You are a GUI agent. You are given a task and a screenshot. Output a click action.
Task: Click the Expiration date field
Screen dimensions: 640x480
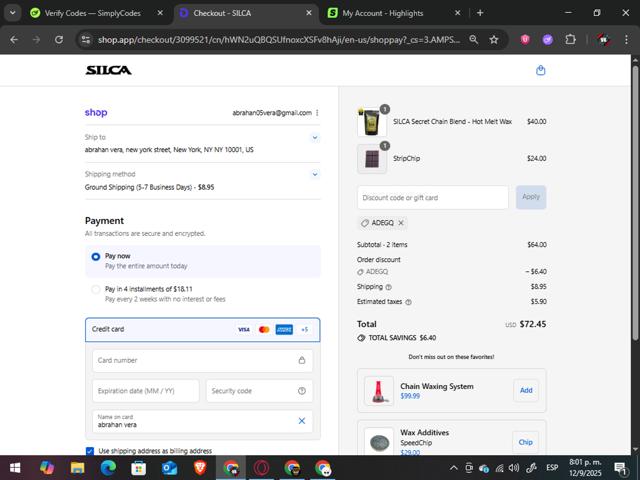click(146, 391)
